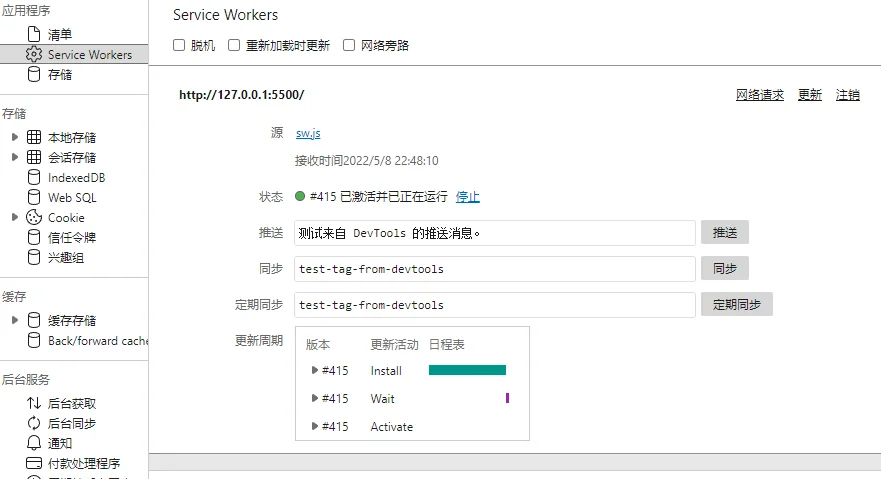Expand the #415 Install row
Image resolution: width=881 pixels, height=479 pixels.
pos(315,370)
